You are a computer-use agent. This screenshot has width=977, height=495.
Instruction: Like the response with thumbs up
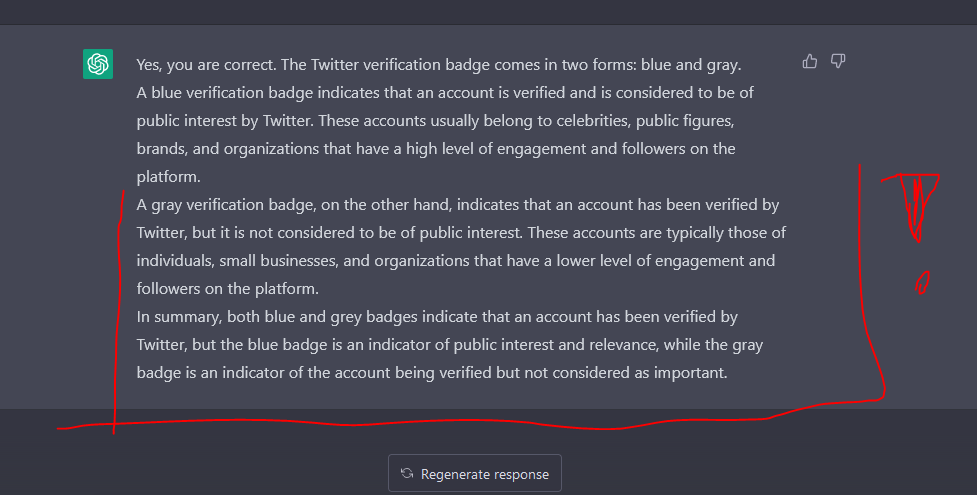pyautogui.click(x=810, y=62)
